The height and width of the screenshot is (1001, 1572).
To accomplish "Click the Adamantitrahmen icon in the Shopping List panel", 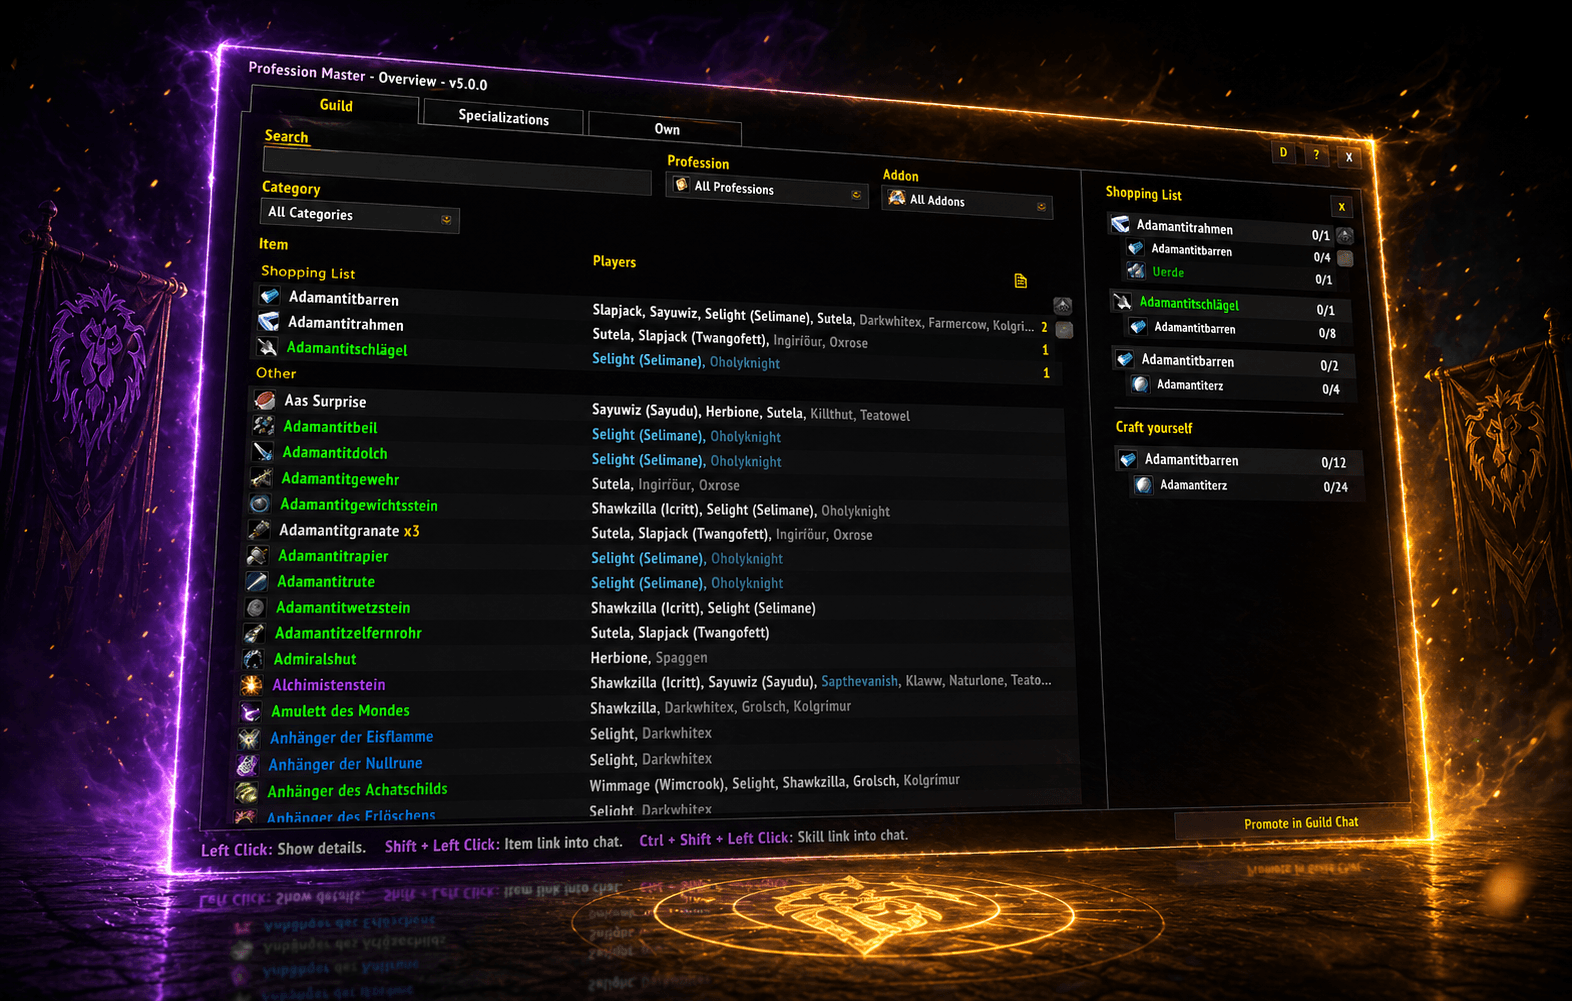I will tap(1121, 224).
